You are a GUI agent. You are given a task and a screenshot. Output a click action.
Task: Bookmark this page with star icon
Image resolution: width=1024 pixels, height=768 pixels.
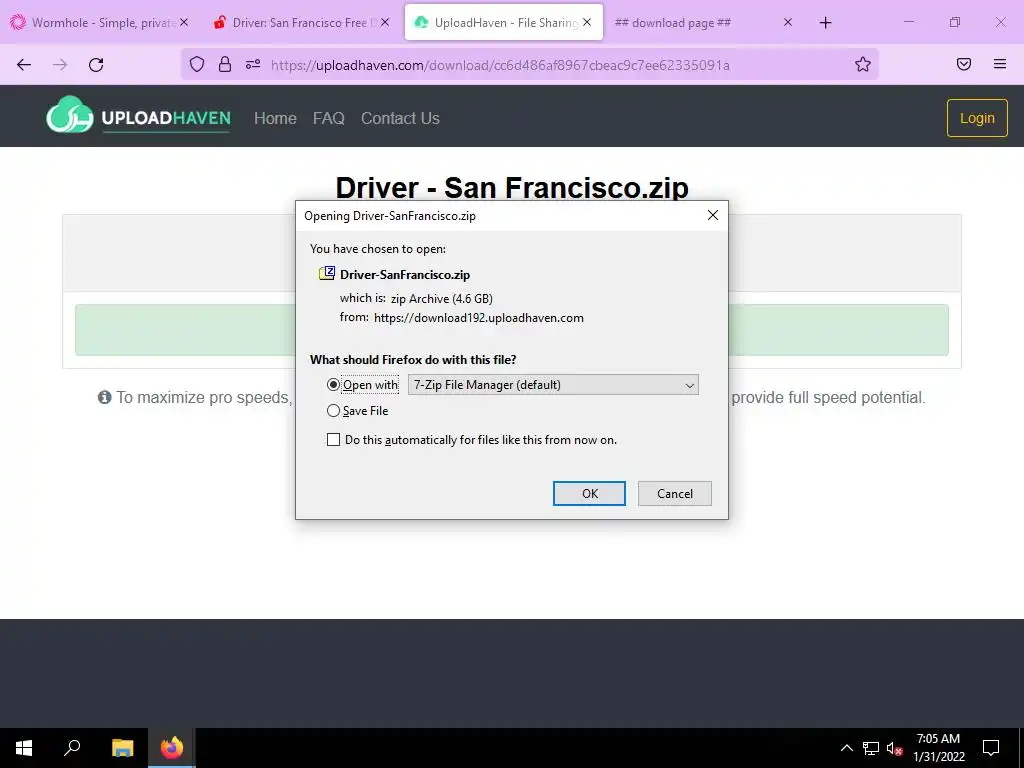863,64
